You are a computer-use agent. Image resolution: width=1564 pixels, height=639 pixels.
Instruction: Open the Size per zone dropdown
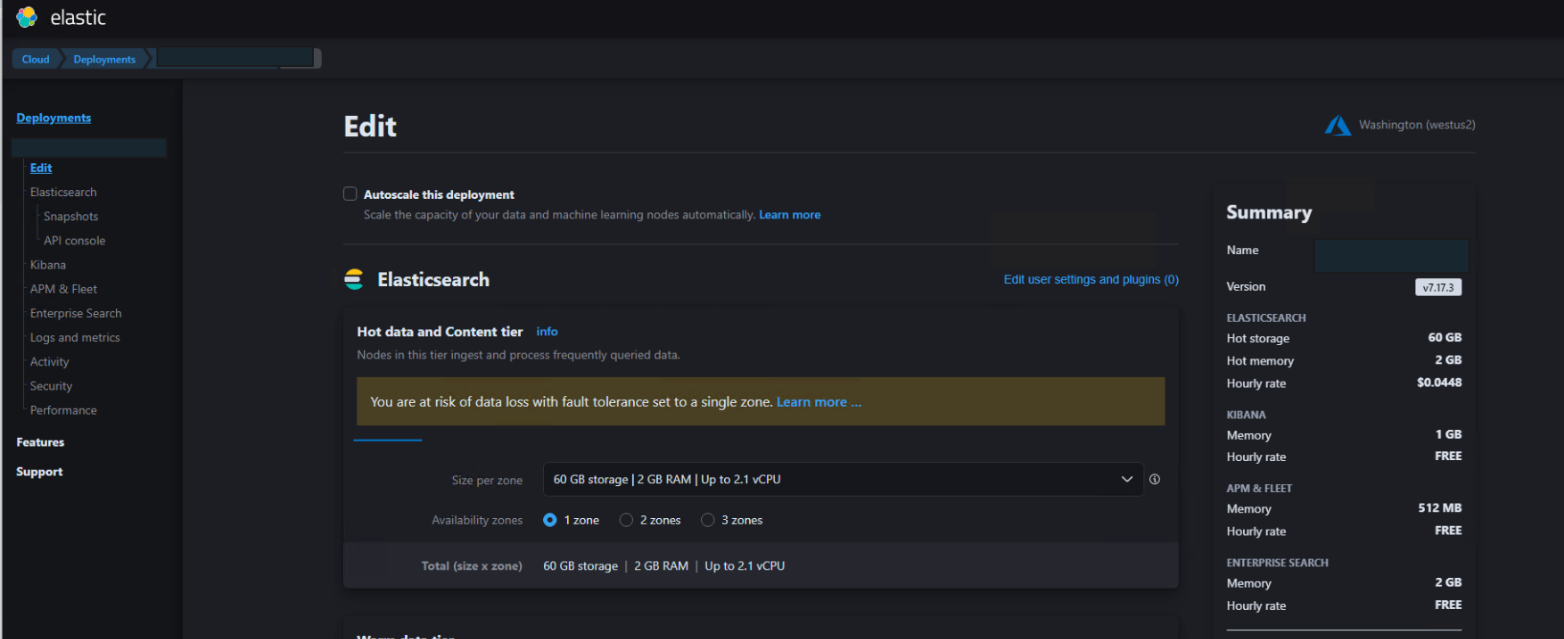point(843,479)
